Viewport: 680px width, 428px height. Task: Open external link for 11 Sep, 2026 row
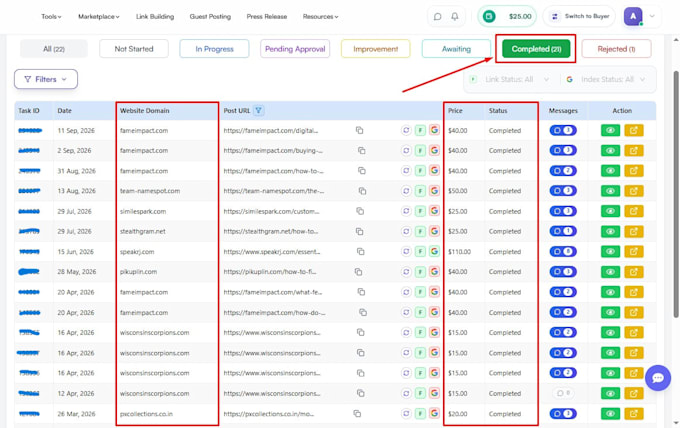634,130
